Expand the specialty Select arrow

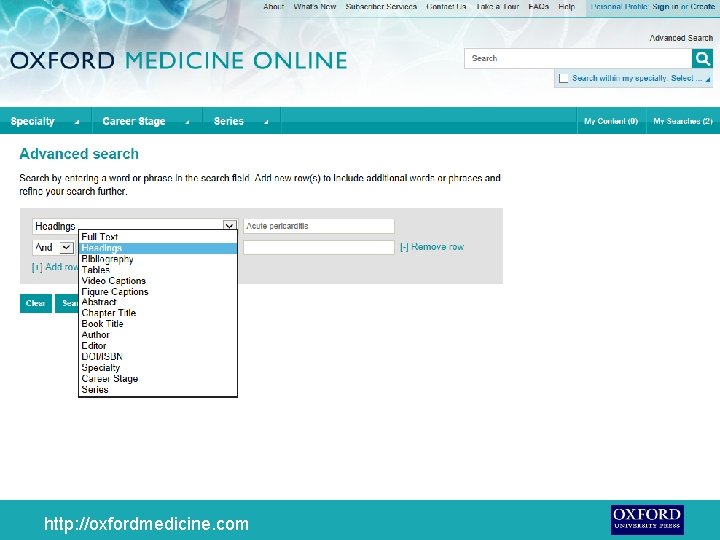pos(708,79)
